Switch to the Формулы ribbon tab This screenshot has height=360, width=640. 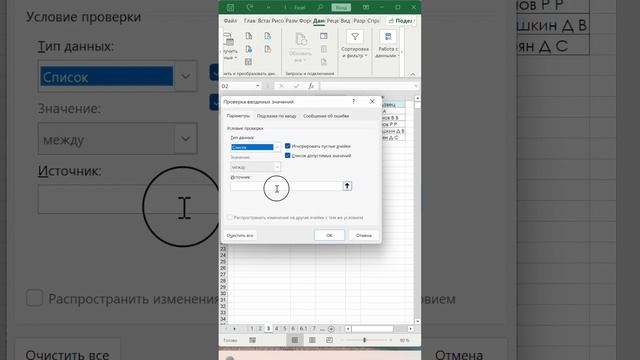click(x=305, y=20)
